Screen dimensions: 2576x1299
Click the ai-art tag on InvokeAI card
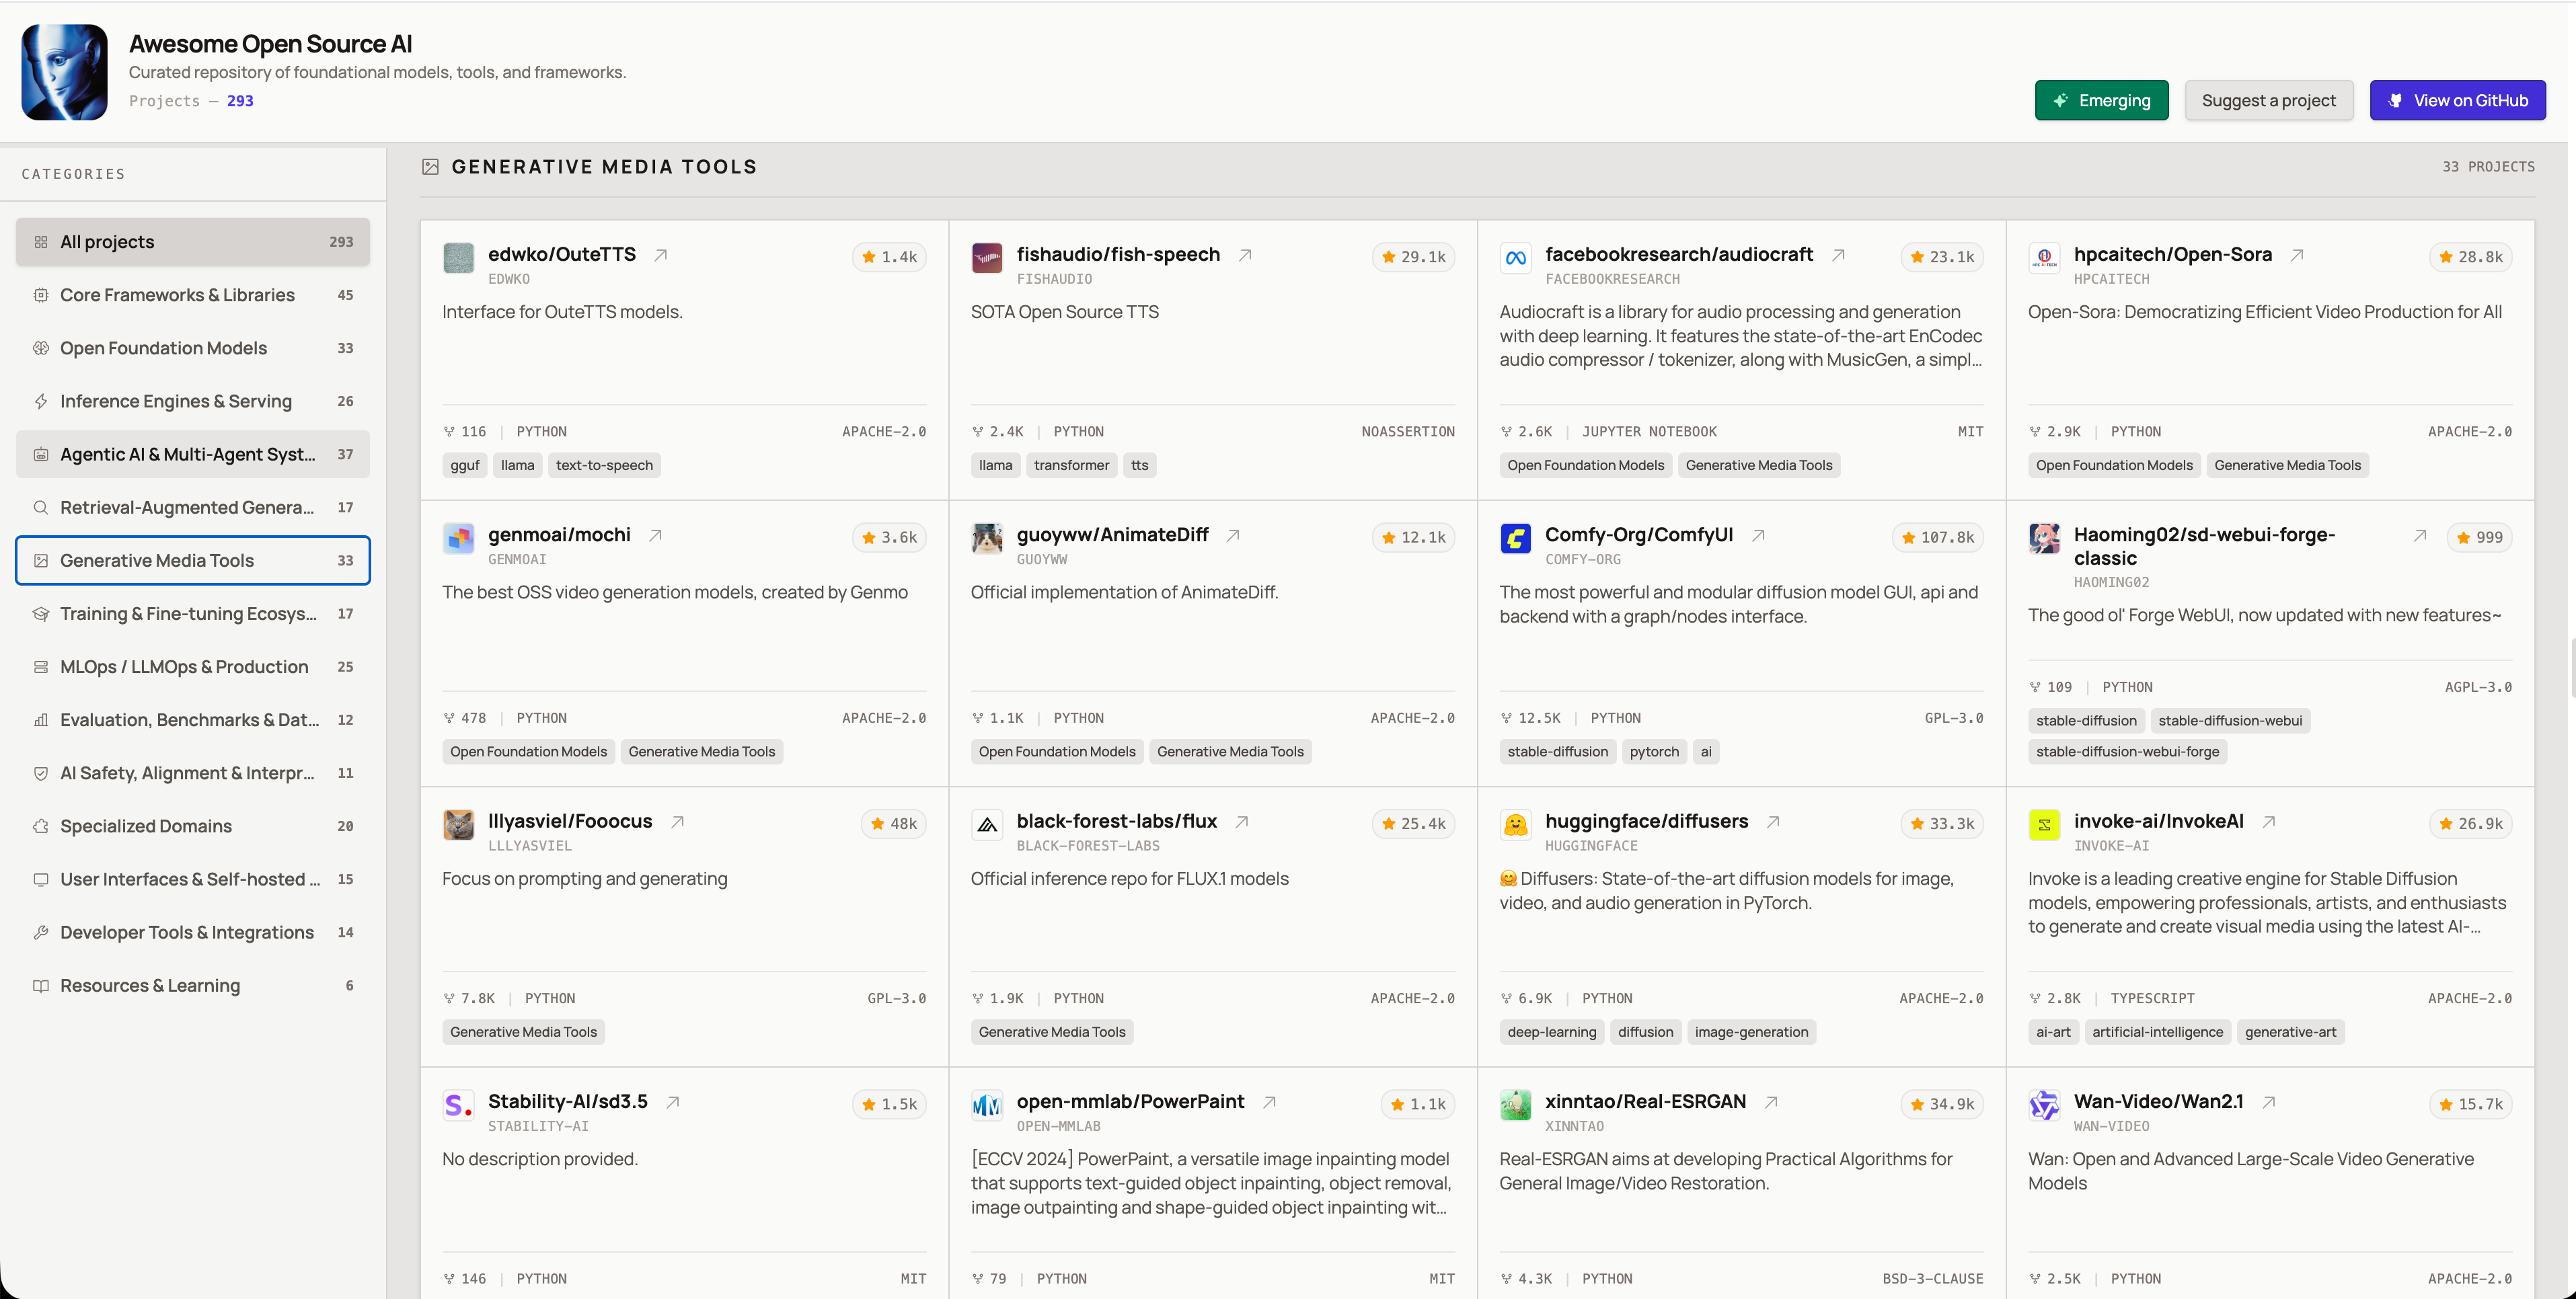2053,1031
